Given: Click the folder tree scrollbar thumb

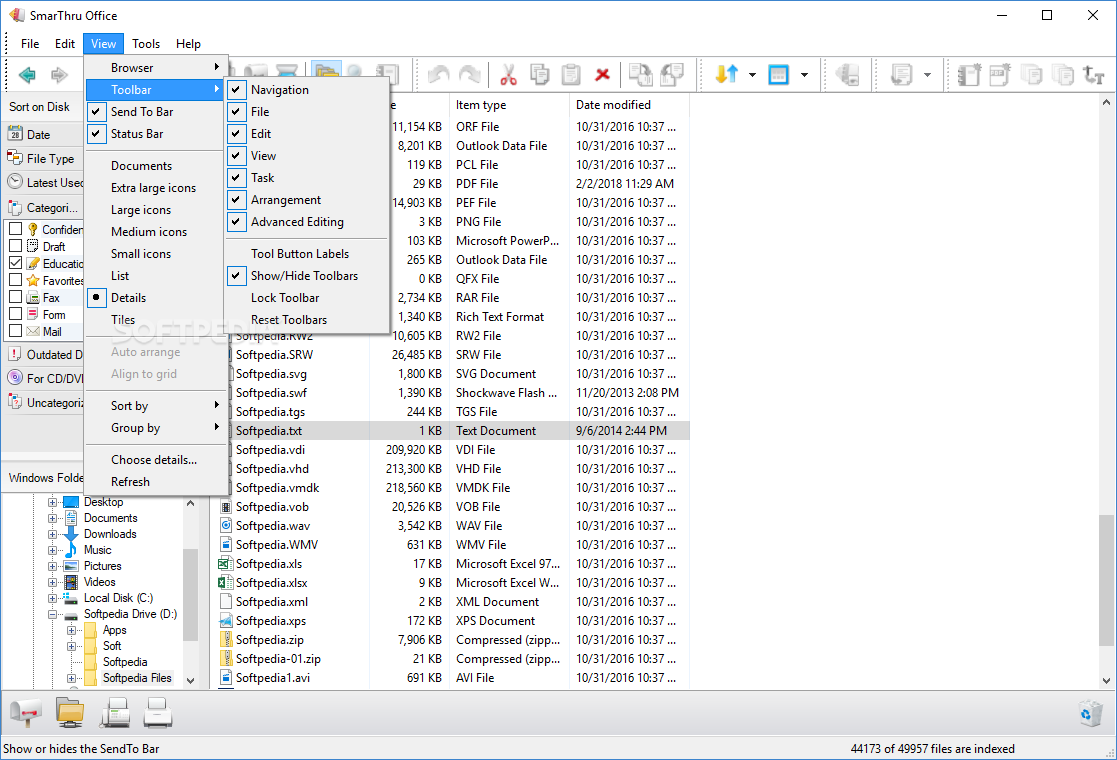Looking at the screenshot, I should pos(189,595).
